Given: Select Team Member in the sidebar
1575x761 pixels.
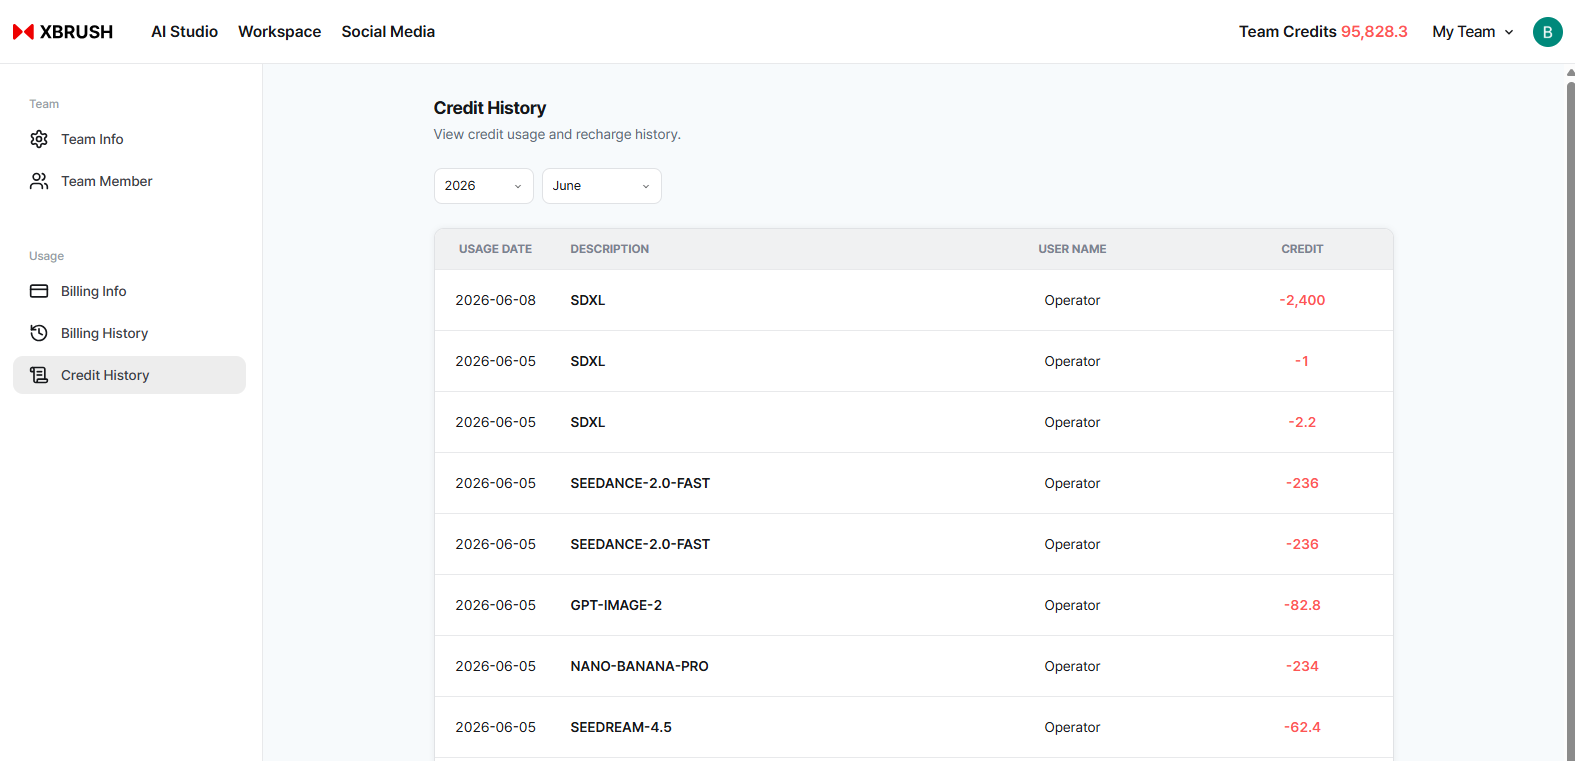Looking at the screenshot, I should tap(129, 181).
